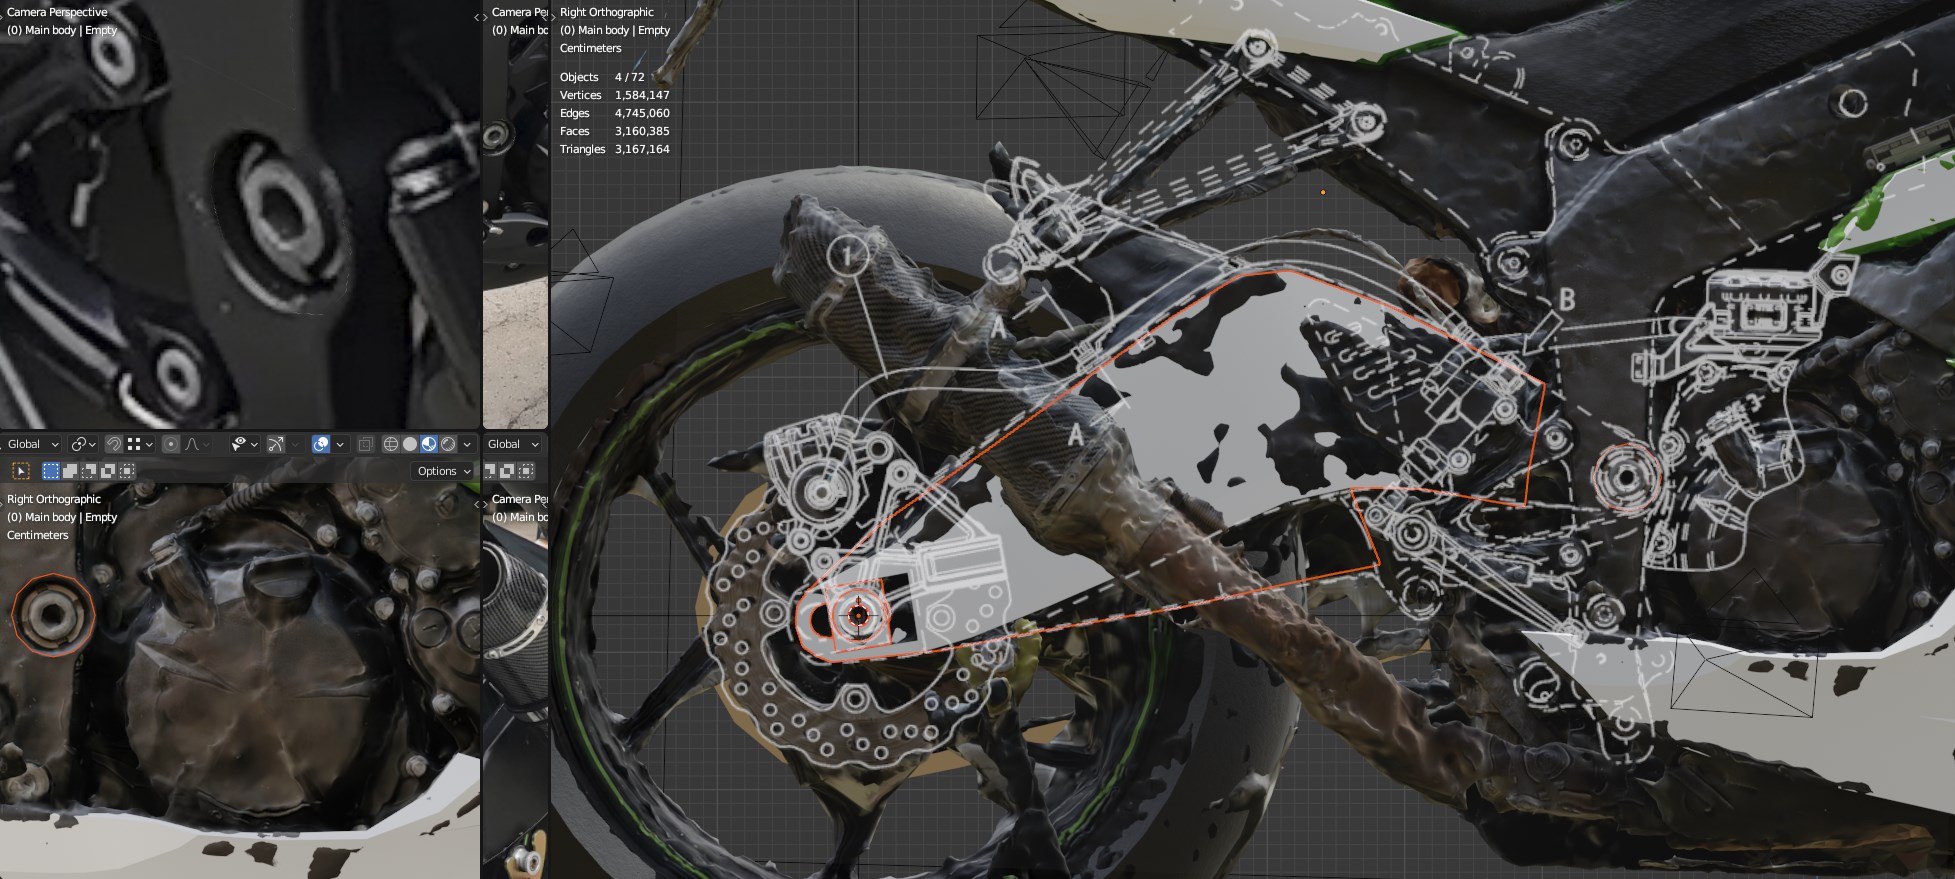Screen dimensions: 1955x879
Task: Open the Options dropdown
Action: tap(444, 471)
